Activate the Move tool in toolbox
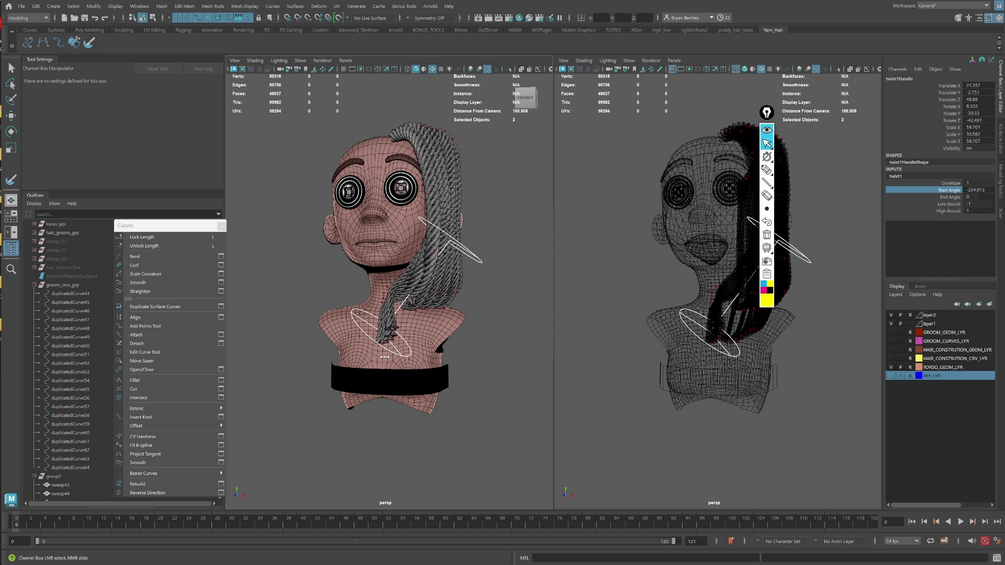1005x565 pixels. 11,115
